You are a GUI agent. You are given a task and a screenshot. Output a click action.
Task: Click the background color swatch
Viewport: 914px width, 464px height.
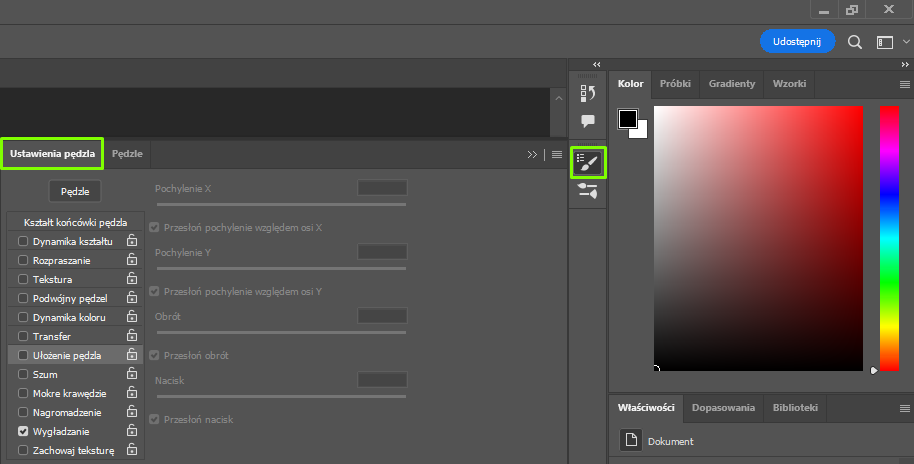(x=642, y=132)
